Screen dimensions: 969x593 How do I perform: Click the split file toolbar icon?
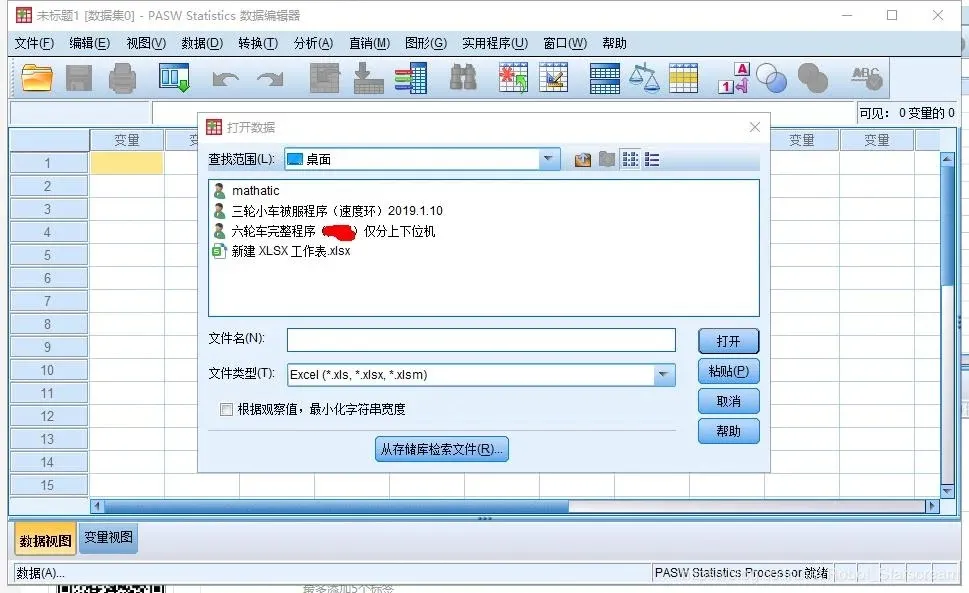tap(605, 78)
